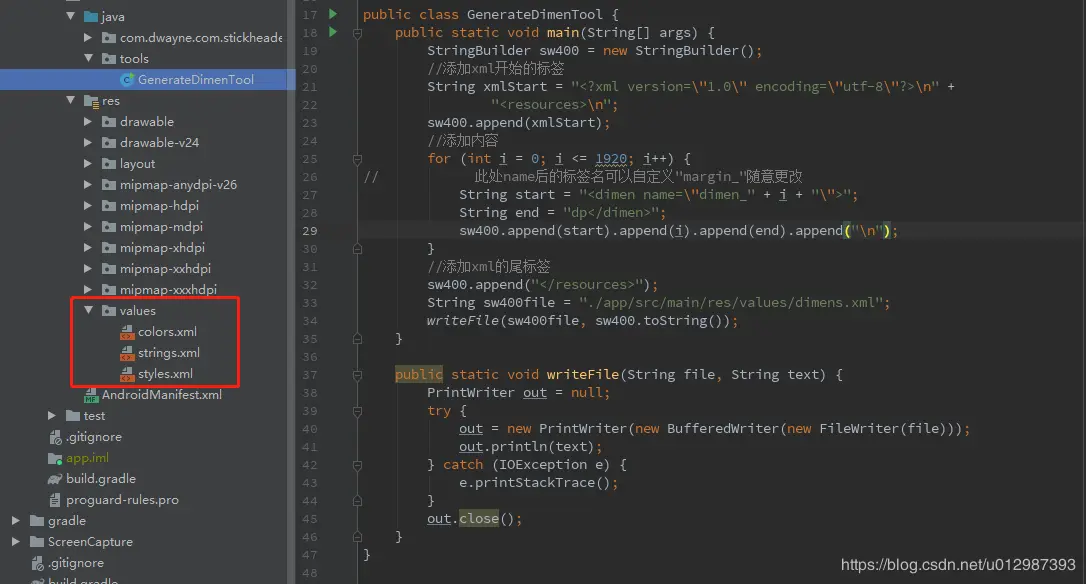
Task: Expand the ScreenCapture folder
Action: 16,541
